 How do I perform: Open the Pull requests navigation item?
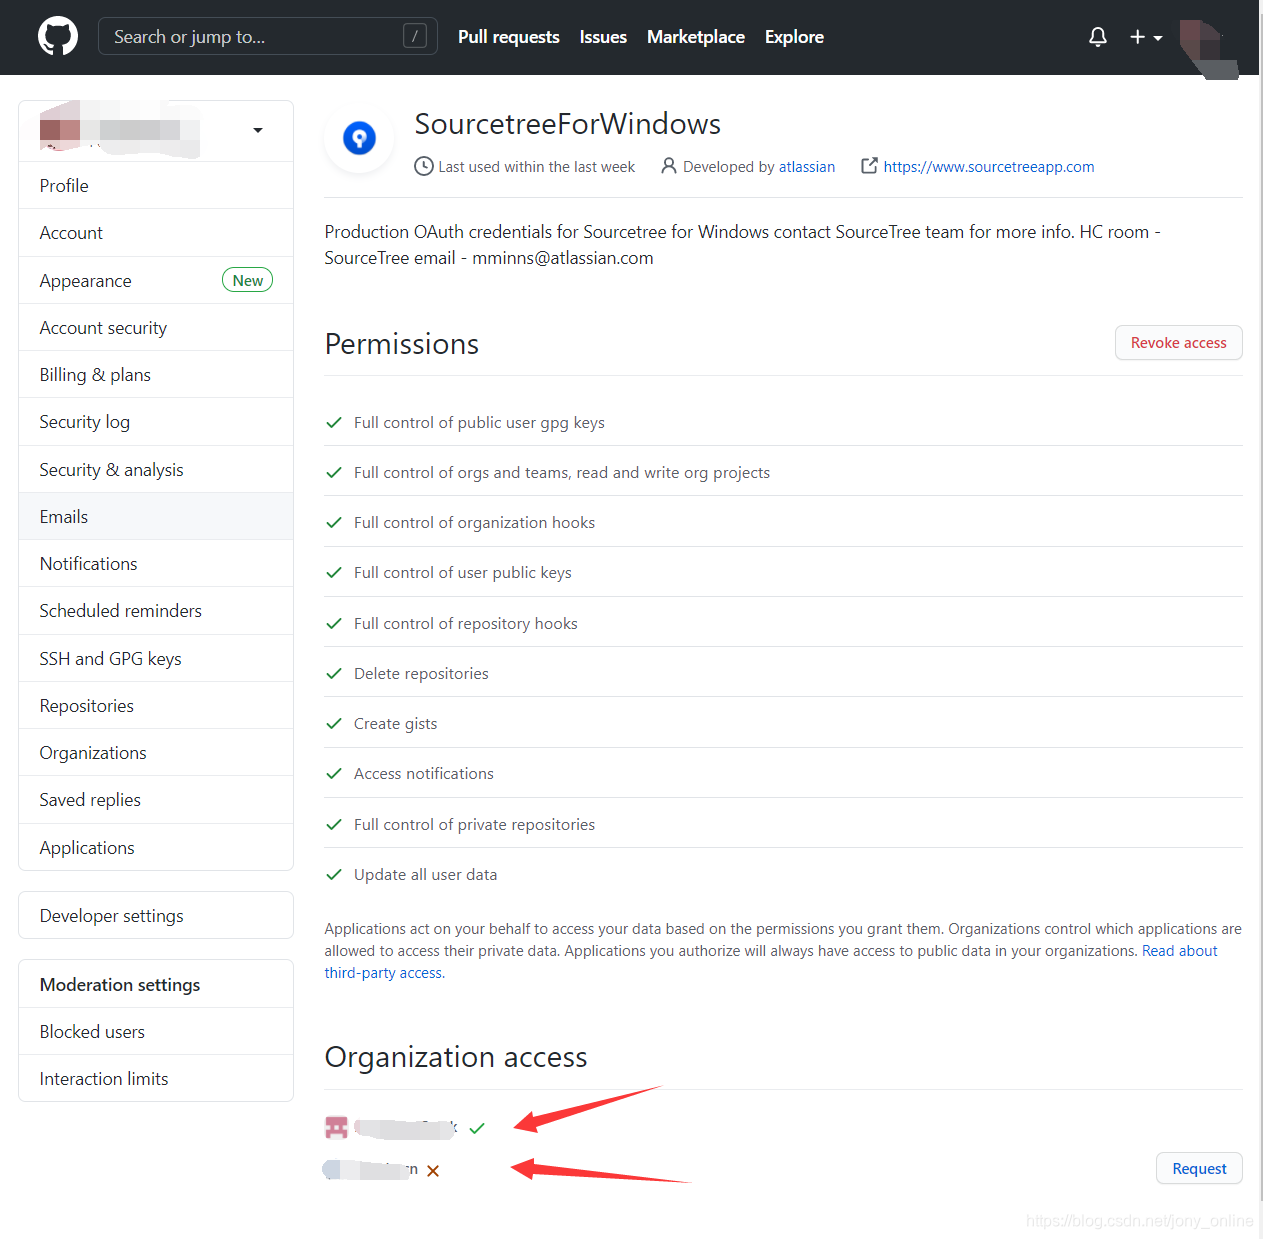click(x=508, y=37)
